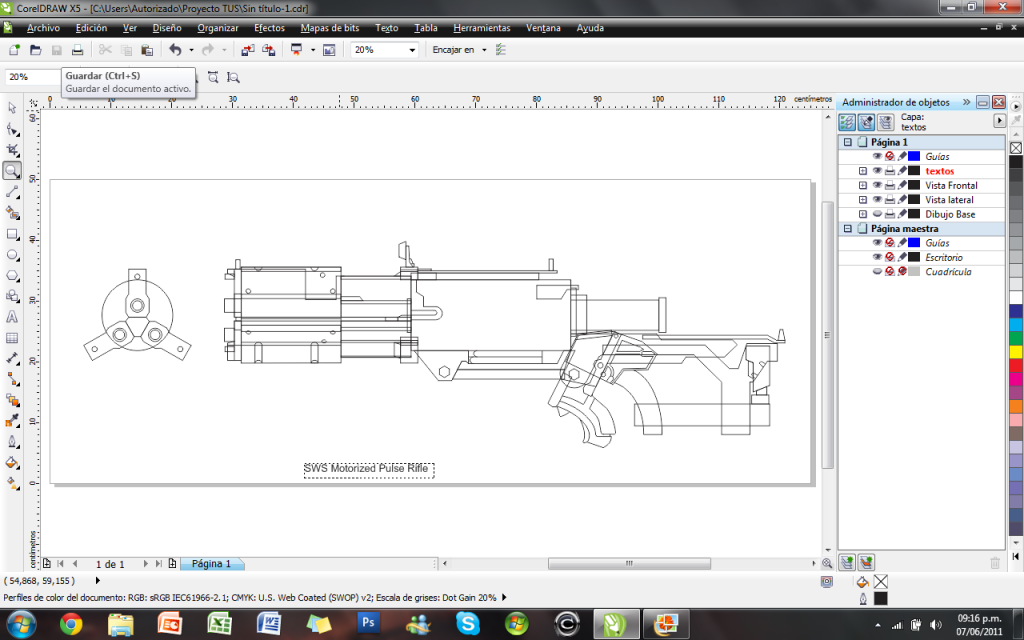1024x640 pixels.
Task: Expand the Vista Frontal layer
Action: (863, 185)
